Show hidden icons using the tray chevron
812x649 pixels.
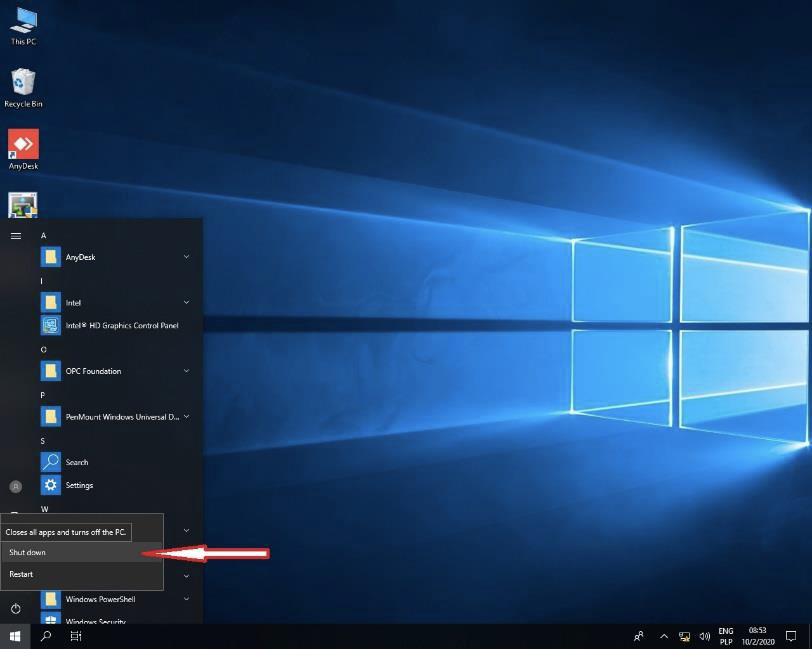click(663, 636)
